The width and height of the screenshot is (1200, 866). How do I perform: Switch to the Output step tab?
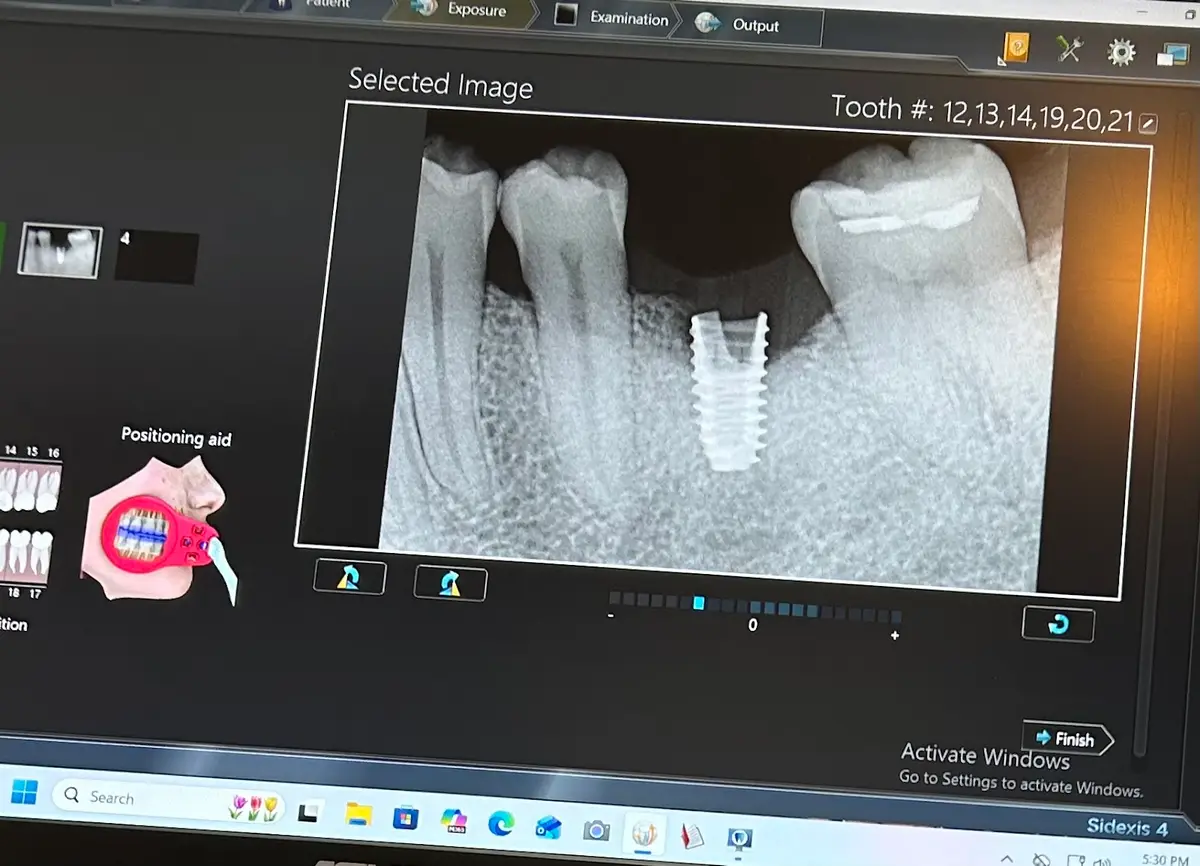click(752, 25)
